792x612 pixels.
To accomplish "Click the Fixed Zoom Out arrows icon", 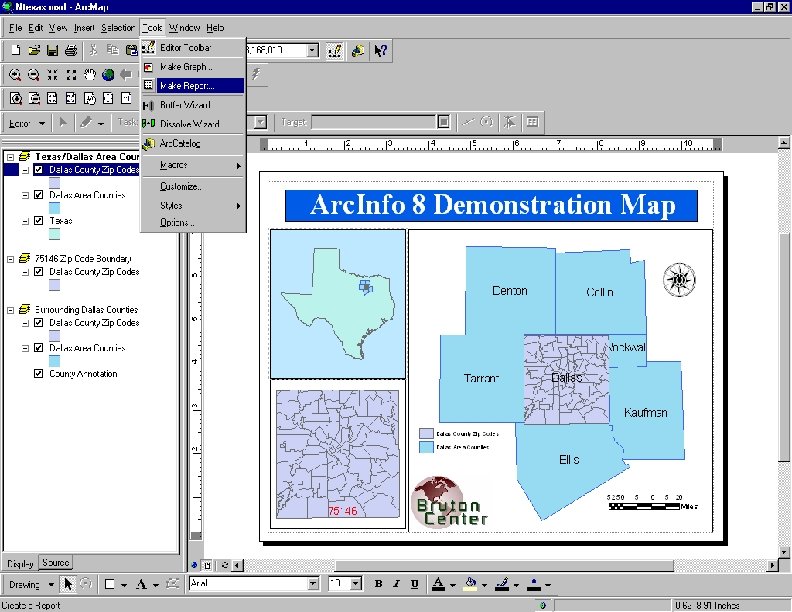I will point(71,75).
